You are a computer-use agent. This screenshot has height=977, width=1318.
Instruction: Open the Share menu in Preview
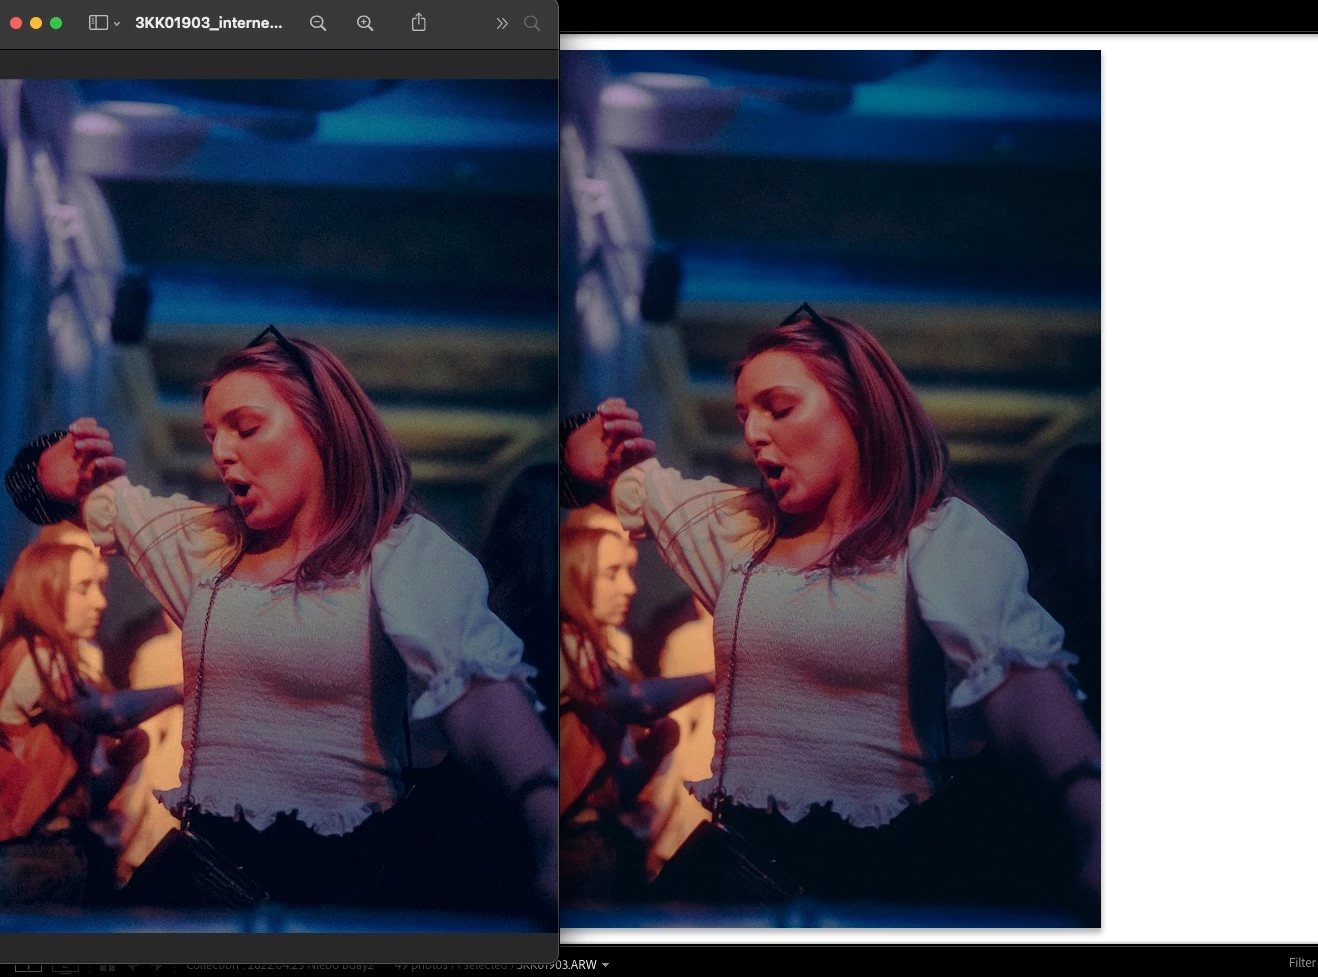coord(419,22)
